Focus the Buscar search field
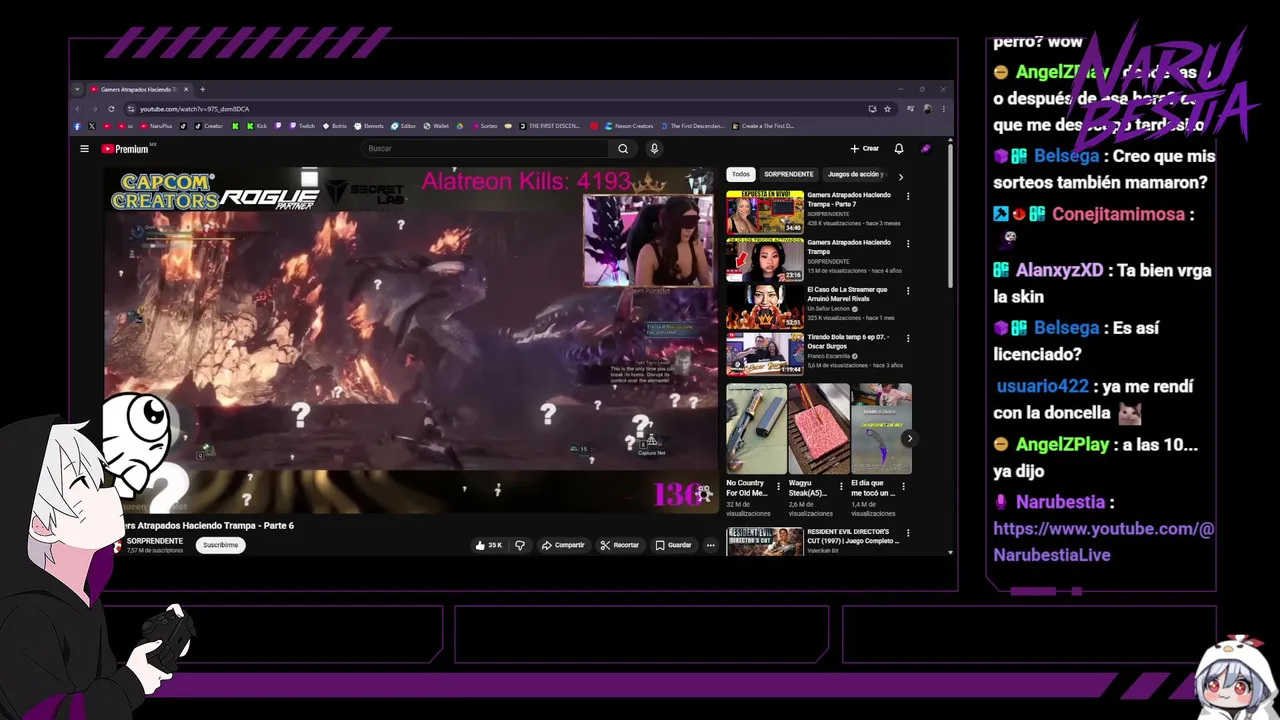This screenshot has height=720, width=1280. [x=486, y=149]
